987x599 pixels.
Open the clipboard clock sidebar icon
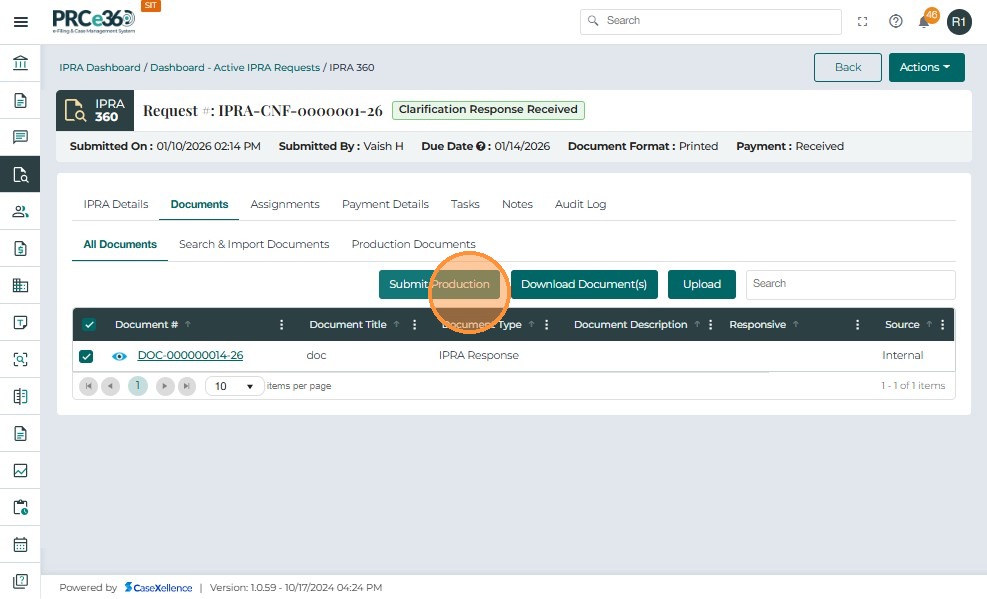pos(20,507)
